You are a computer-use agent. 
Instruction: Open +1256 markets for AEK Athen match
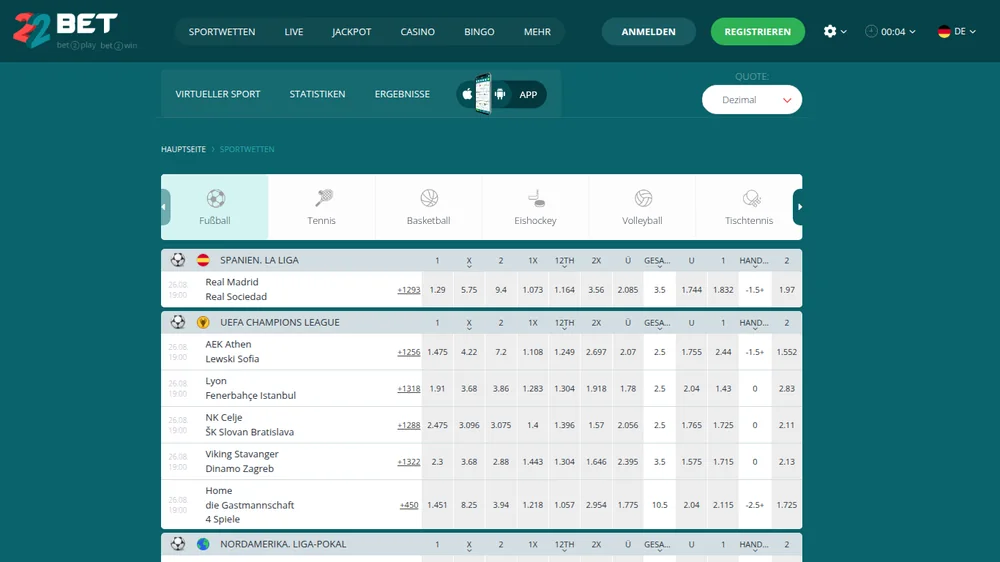click(409, 352)
